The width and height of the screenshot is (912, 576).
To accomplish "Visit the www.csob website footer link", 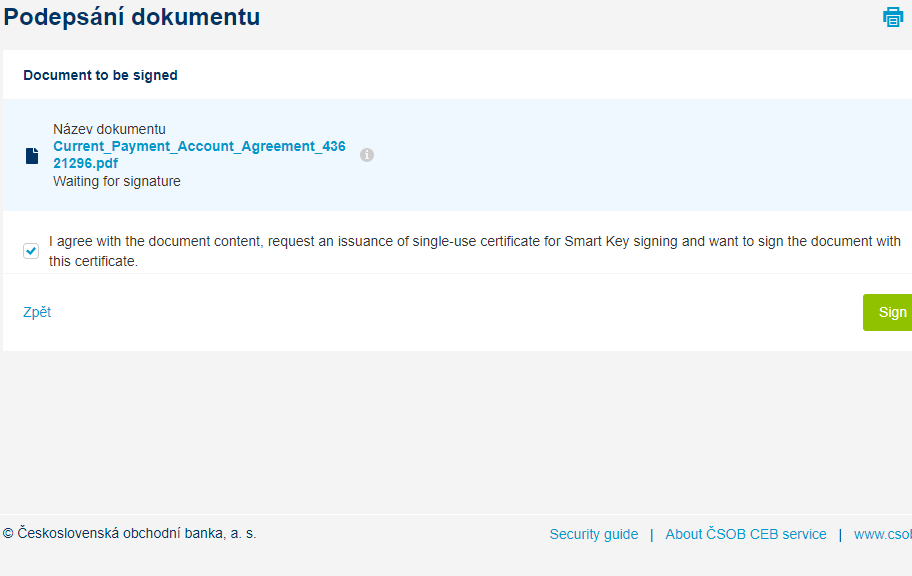I will 882,534.
